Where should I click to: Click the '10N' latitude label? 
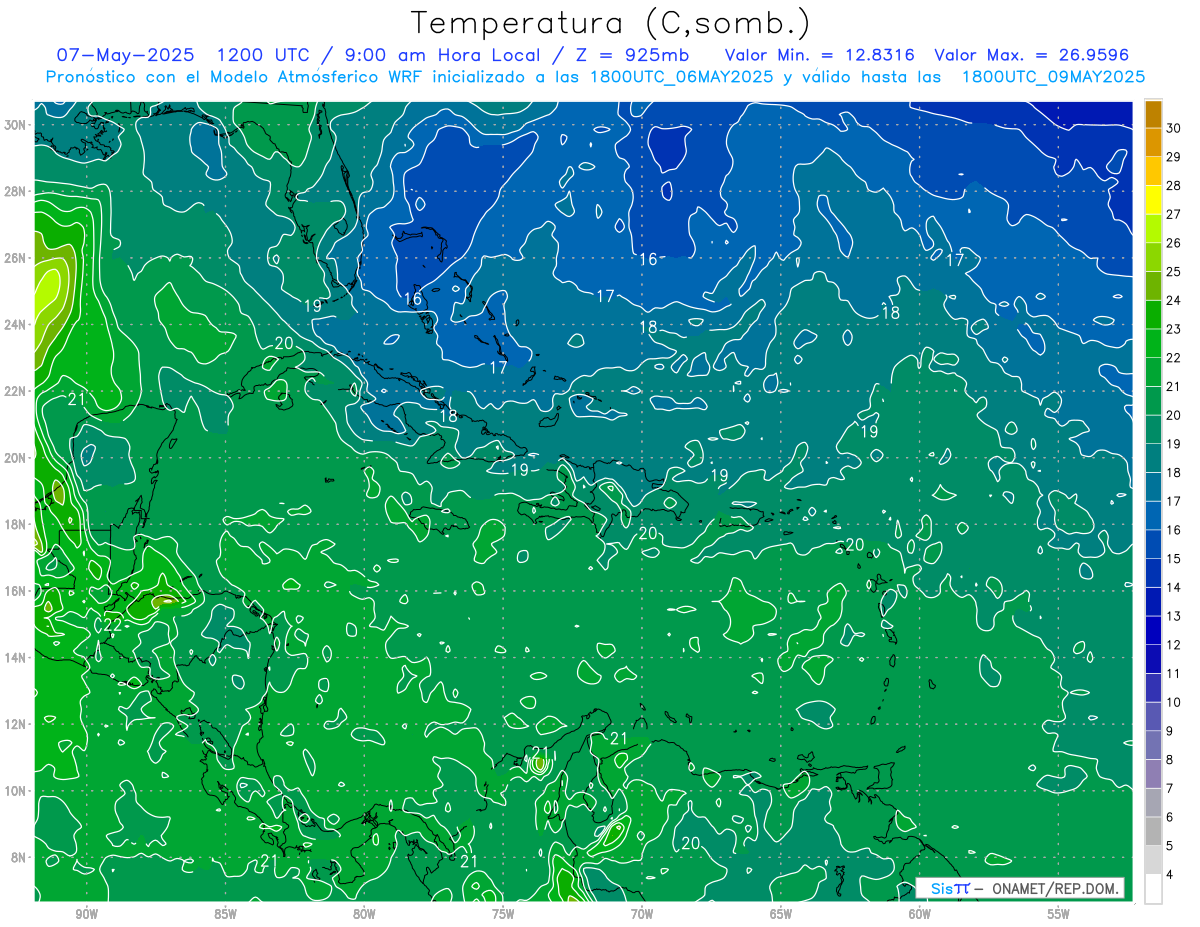pyautogui.click(x=16, y=790)
